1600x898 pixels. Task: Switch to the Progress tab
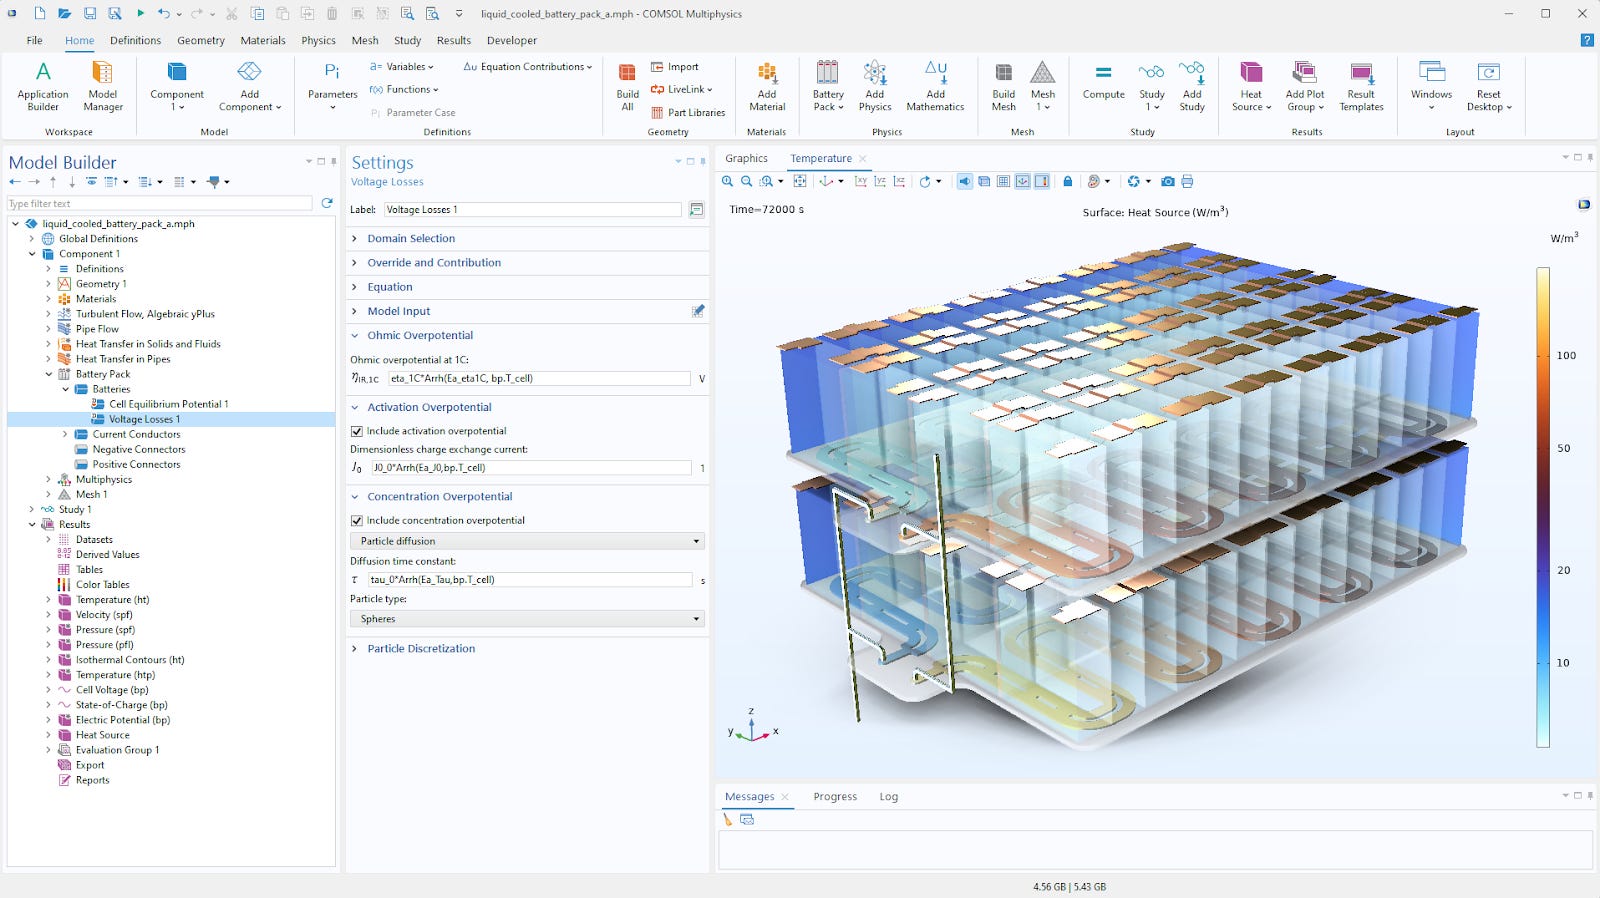[x=835, y=797]
